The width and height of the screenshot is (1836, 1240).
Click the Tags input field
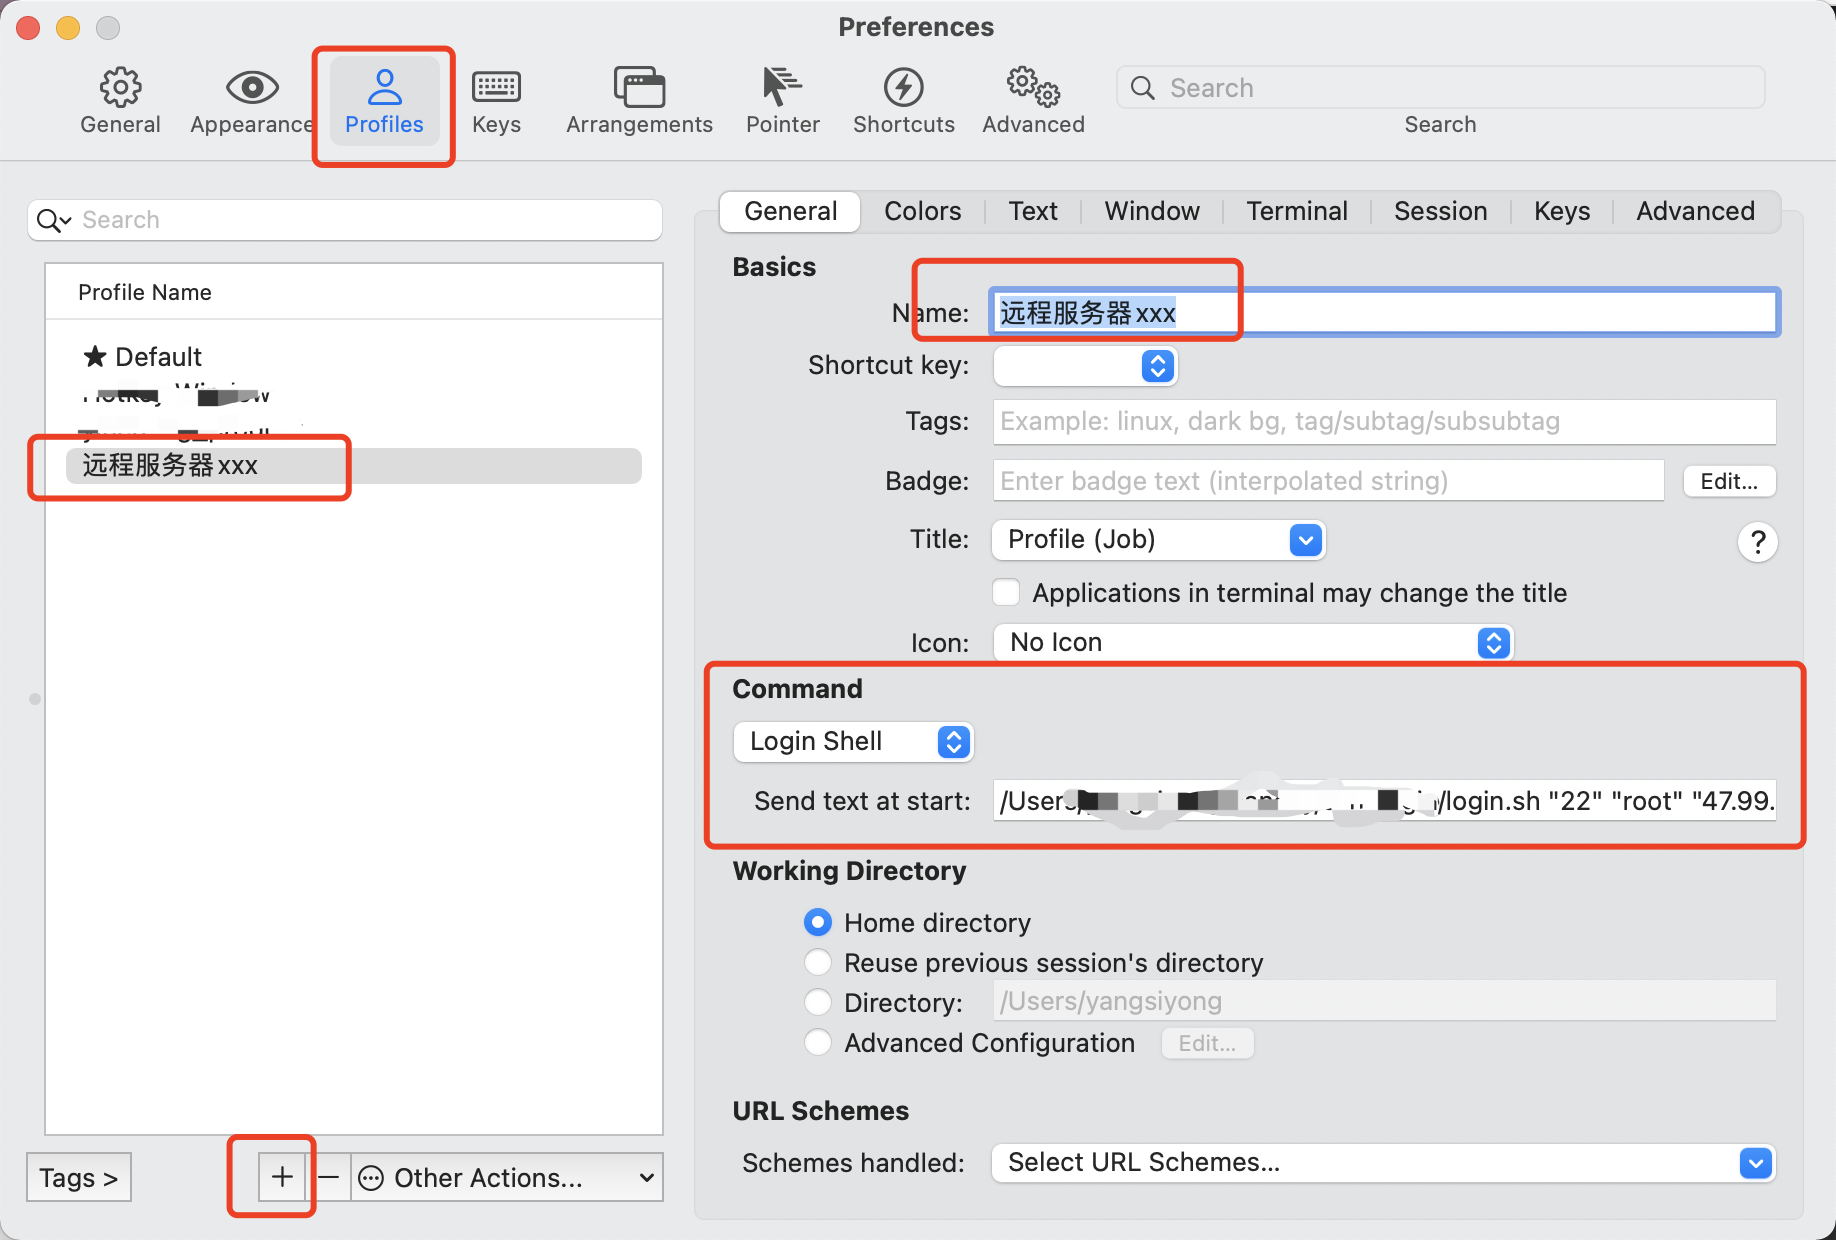click(1384, 421)
